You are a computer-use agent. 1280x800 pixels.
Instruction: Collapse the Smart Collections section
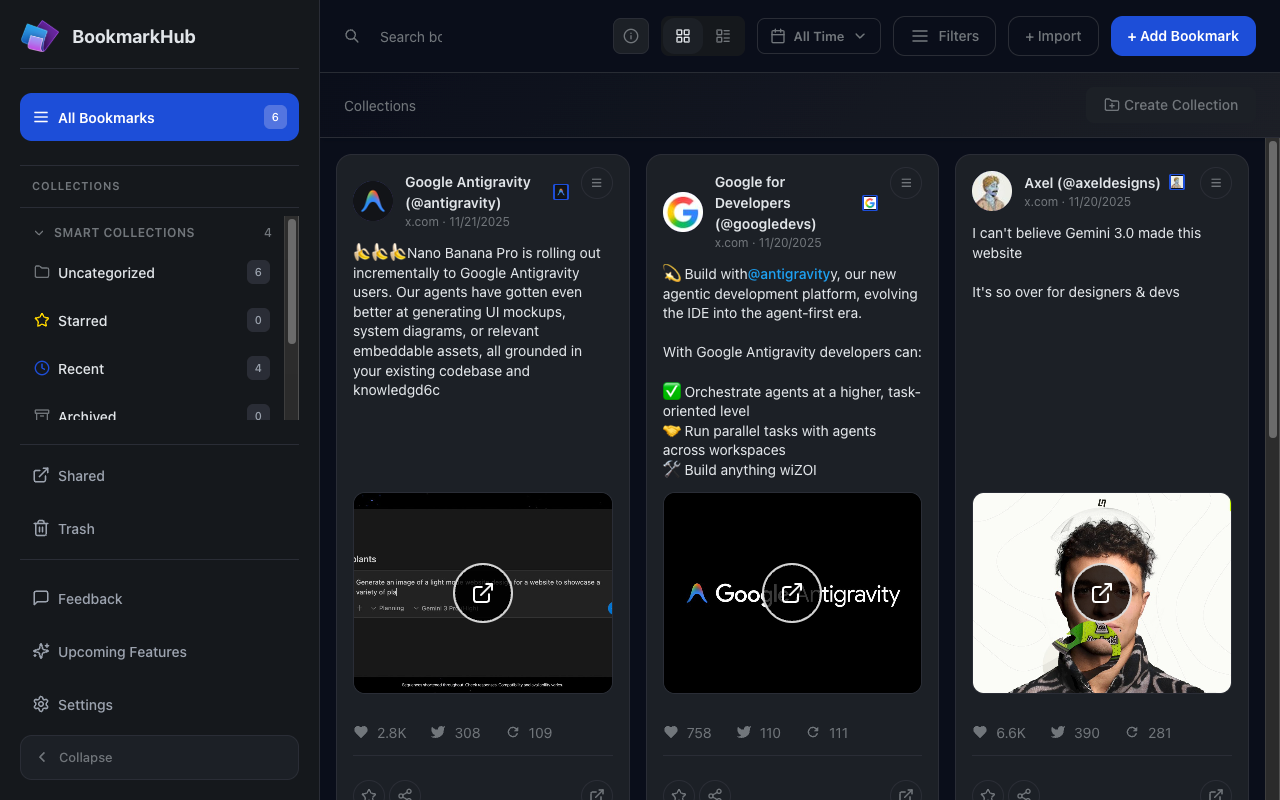pyautogui.click(x=152, y=232)
